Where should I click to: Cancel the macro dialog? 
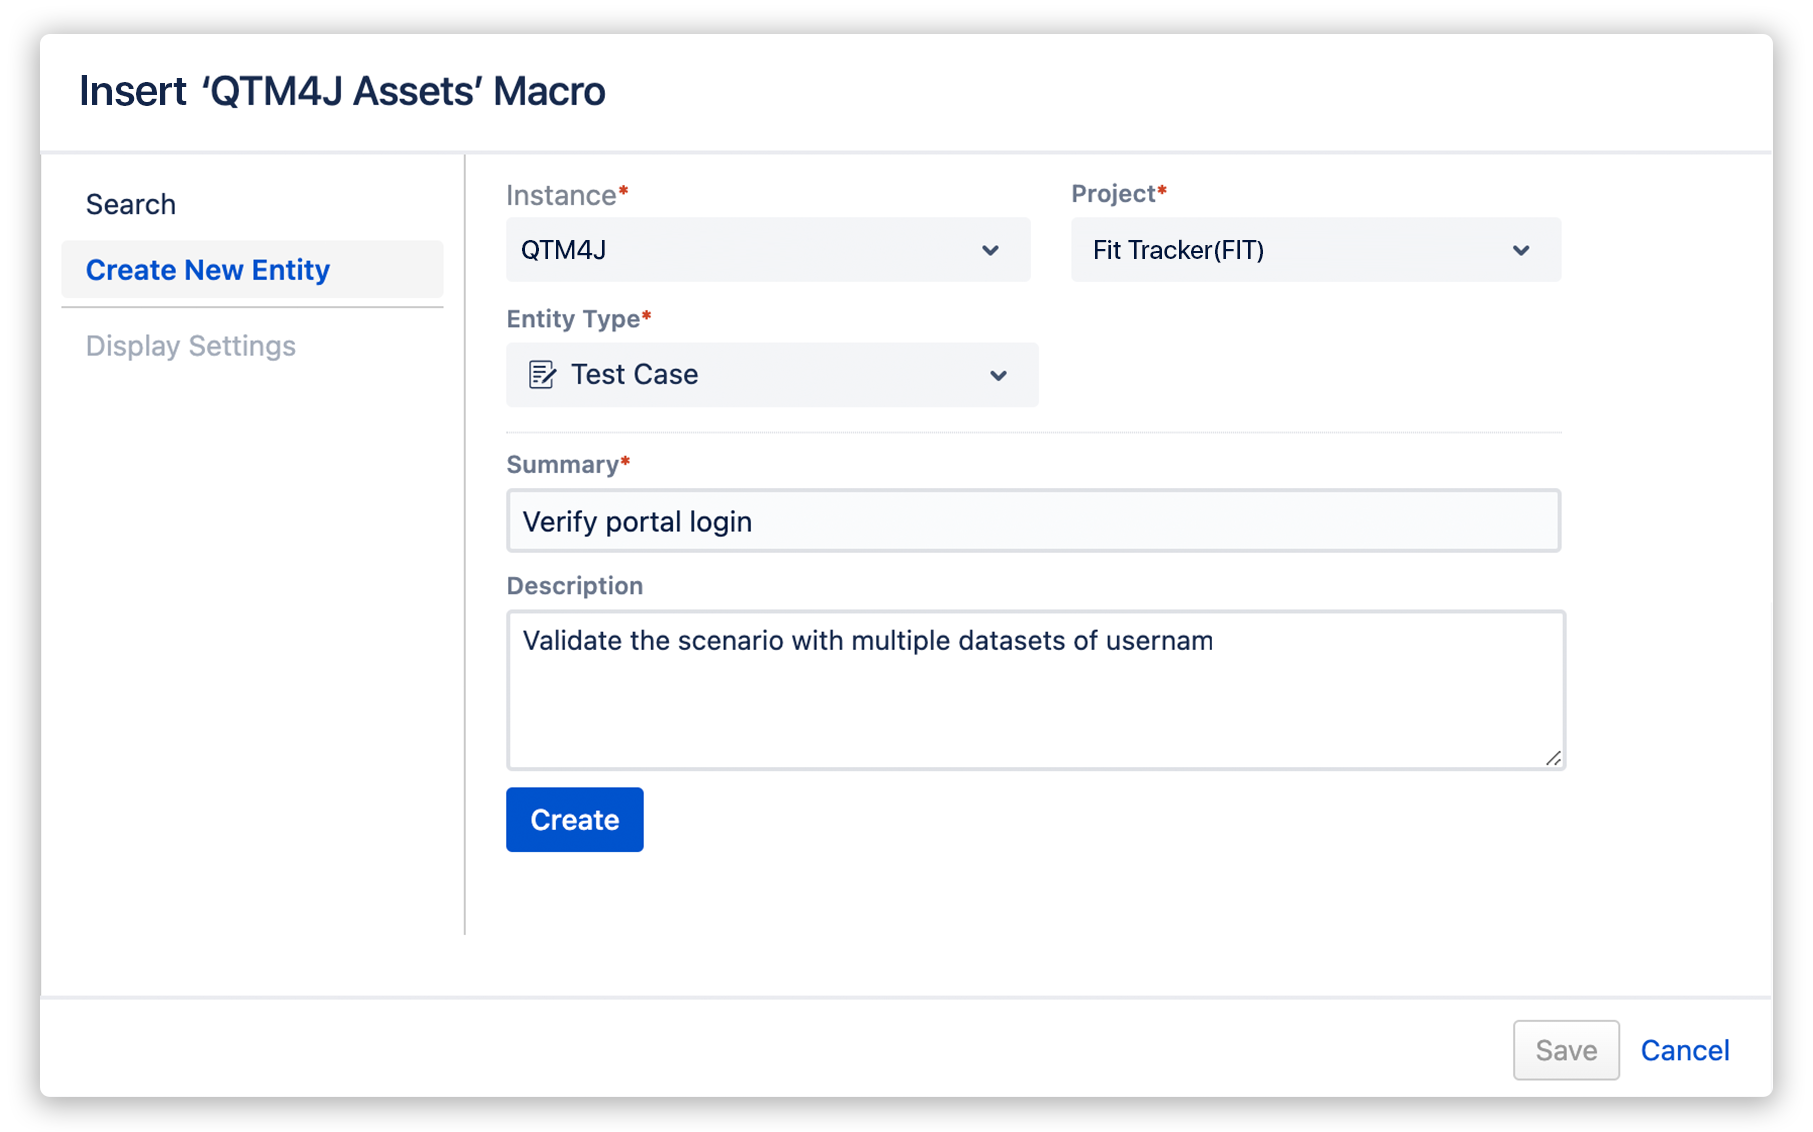click(x=1685, y=1050)
